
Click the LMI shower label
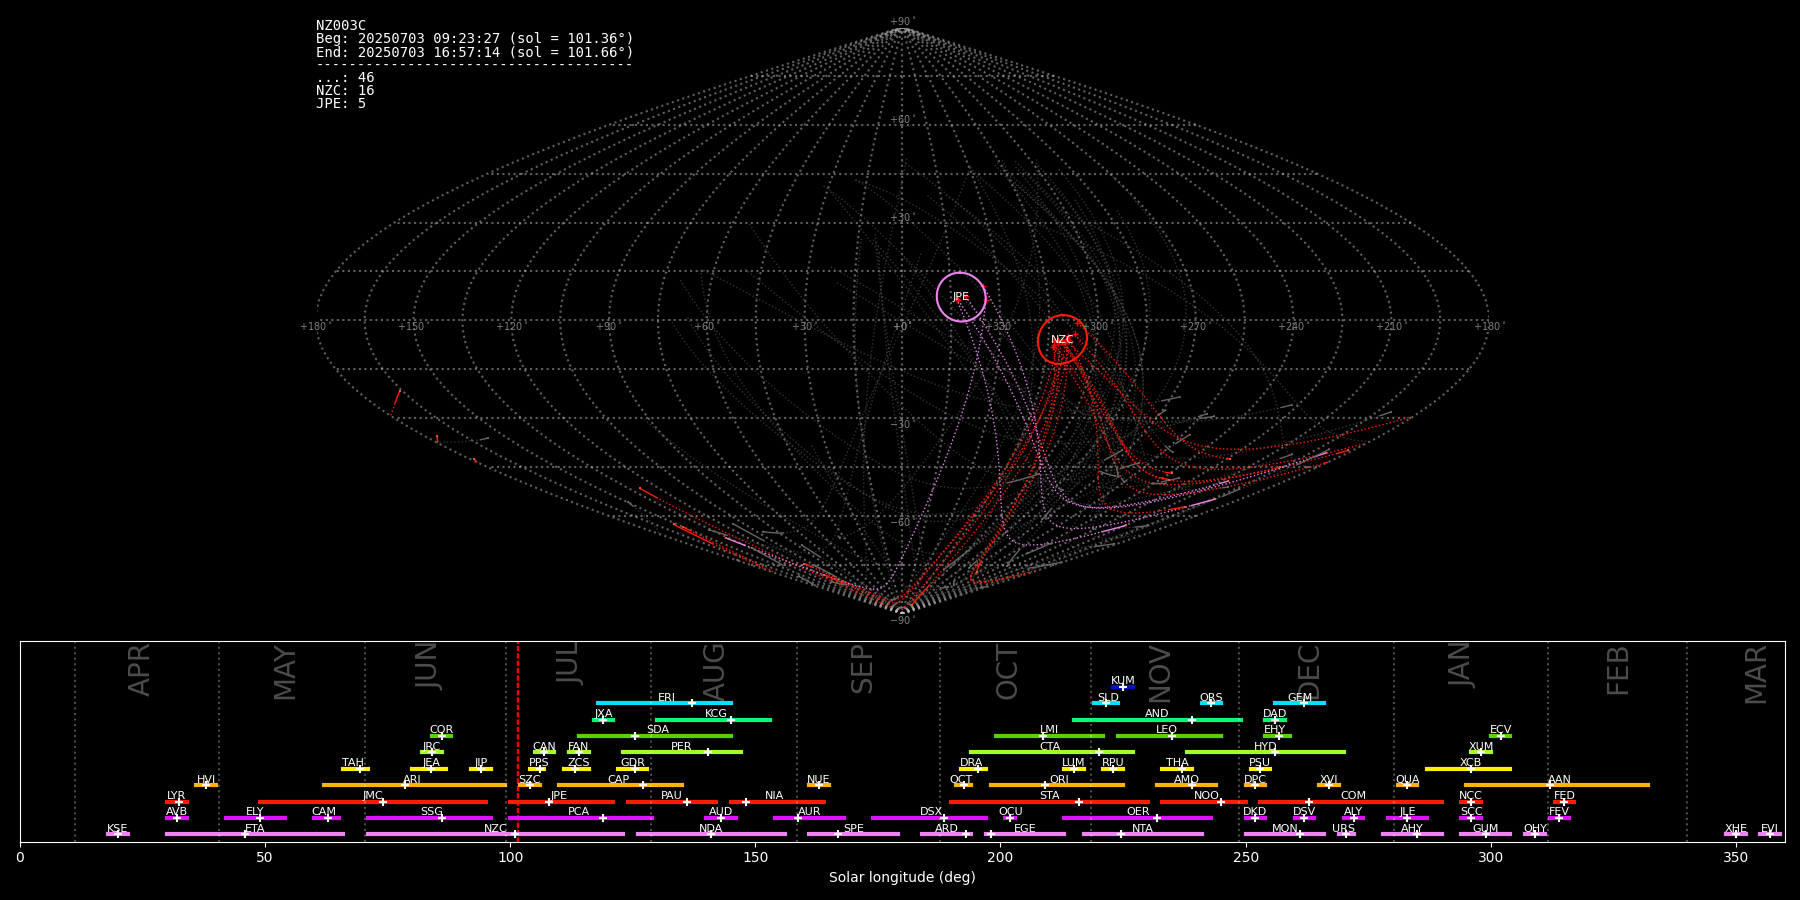coord(1049,730)
